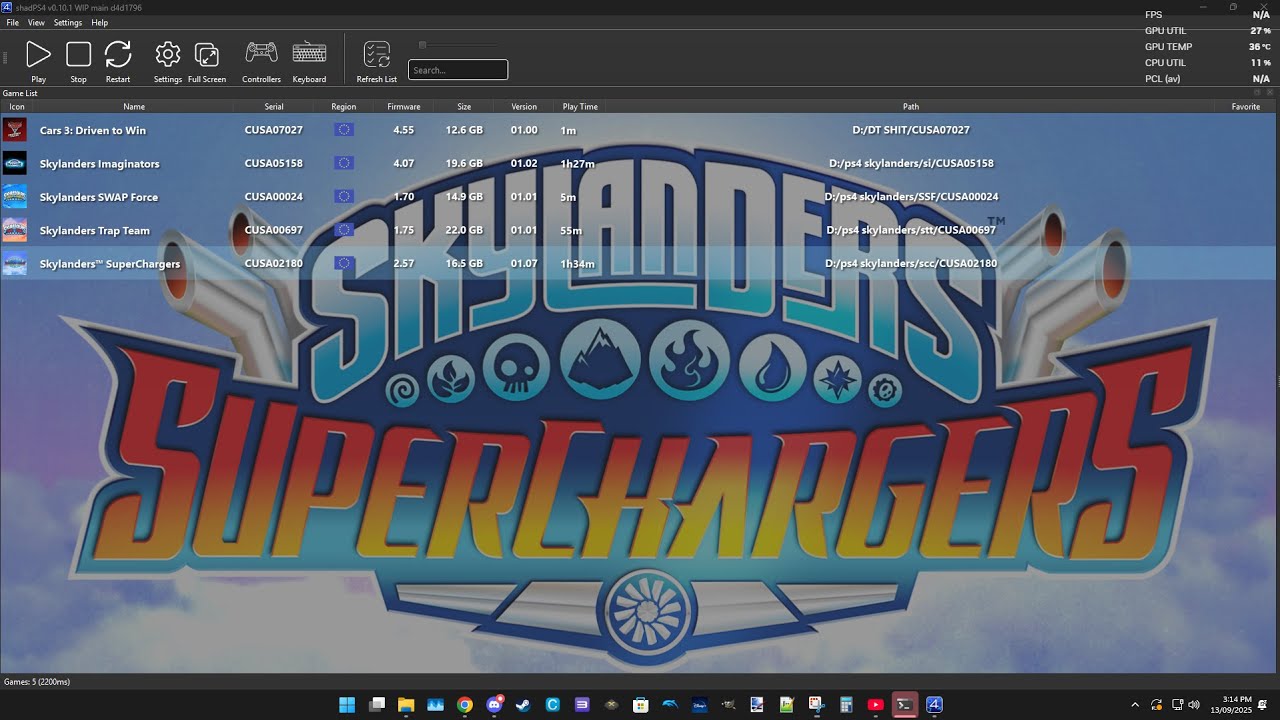
Task: Sort game list by Size column
Action: click(x=464, y=106)
